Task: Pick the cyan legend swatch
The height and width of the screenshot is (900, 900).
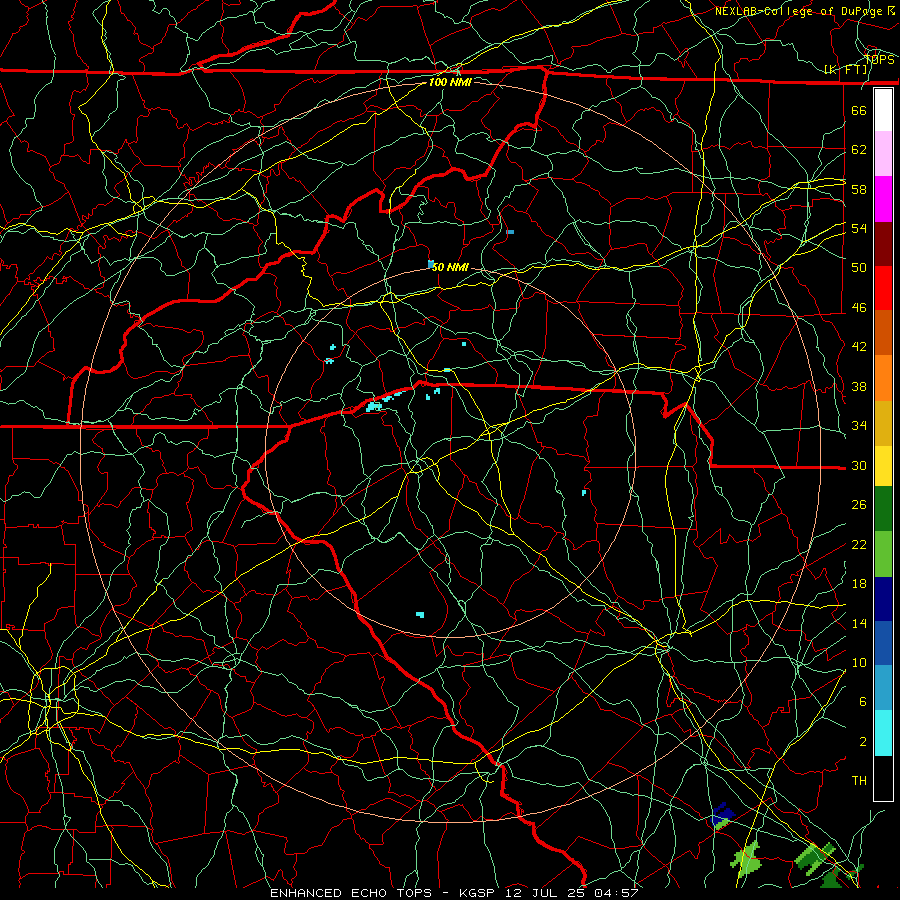Action: click(x=883, y=733)
